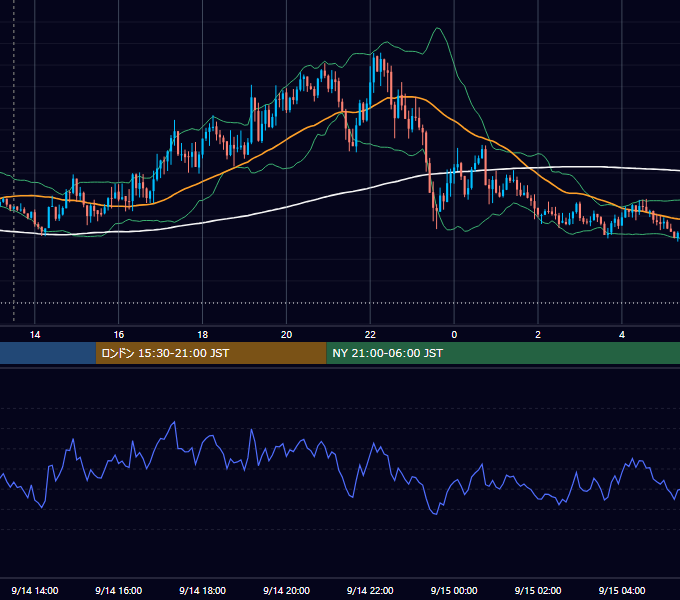Click the 9/14 22:00 time label
The width and height of the screenshot is (680, 600).
(x=370, y=590)
